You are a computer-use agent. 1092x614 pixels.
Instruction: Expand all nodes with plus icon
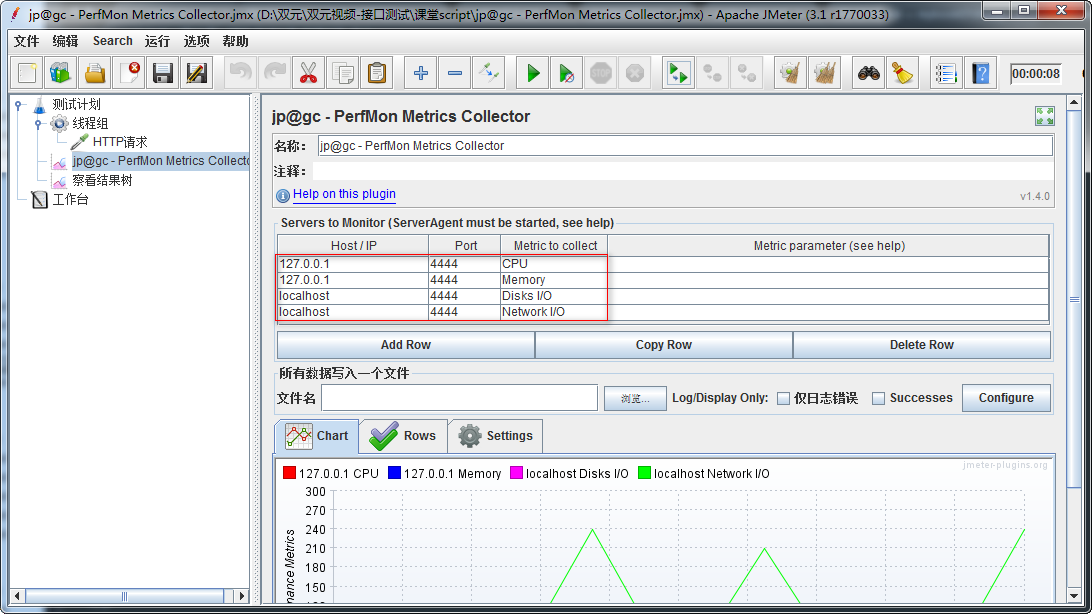[421, 73]
